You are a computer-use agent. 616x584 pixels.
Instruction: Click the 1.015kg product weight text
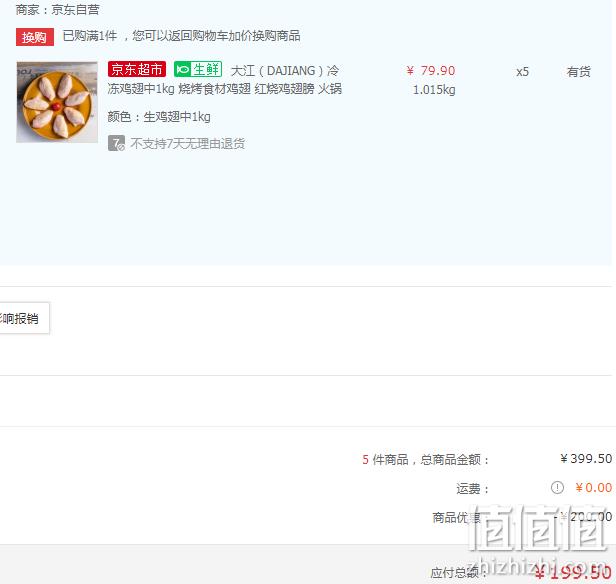coord(434,90)
